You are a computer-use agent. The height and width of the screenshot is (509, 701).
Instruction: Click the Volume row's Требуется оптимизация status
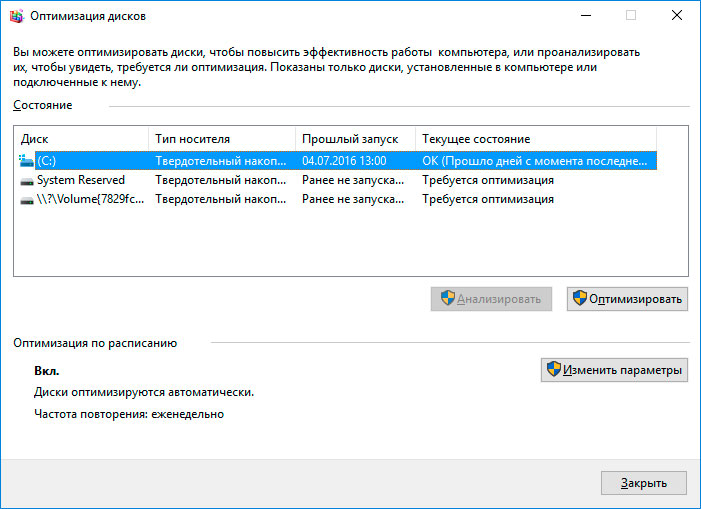pos(488,199)
